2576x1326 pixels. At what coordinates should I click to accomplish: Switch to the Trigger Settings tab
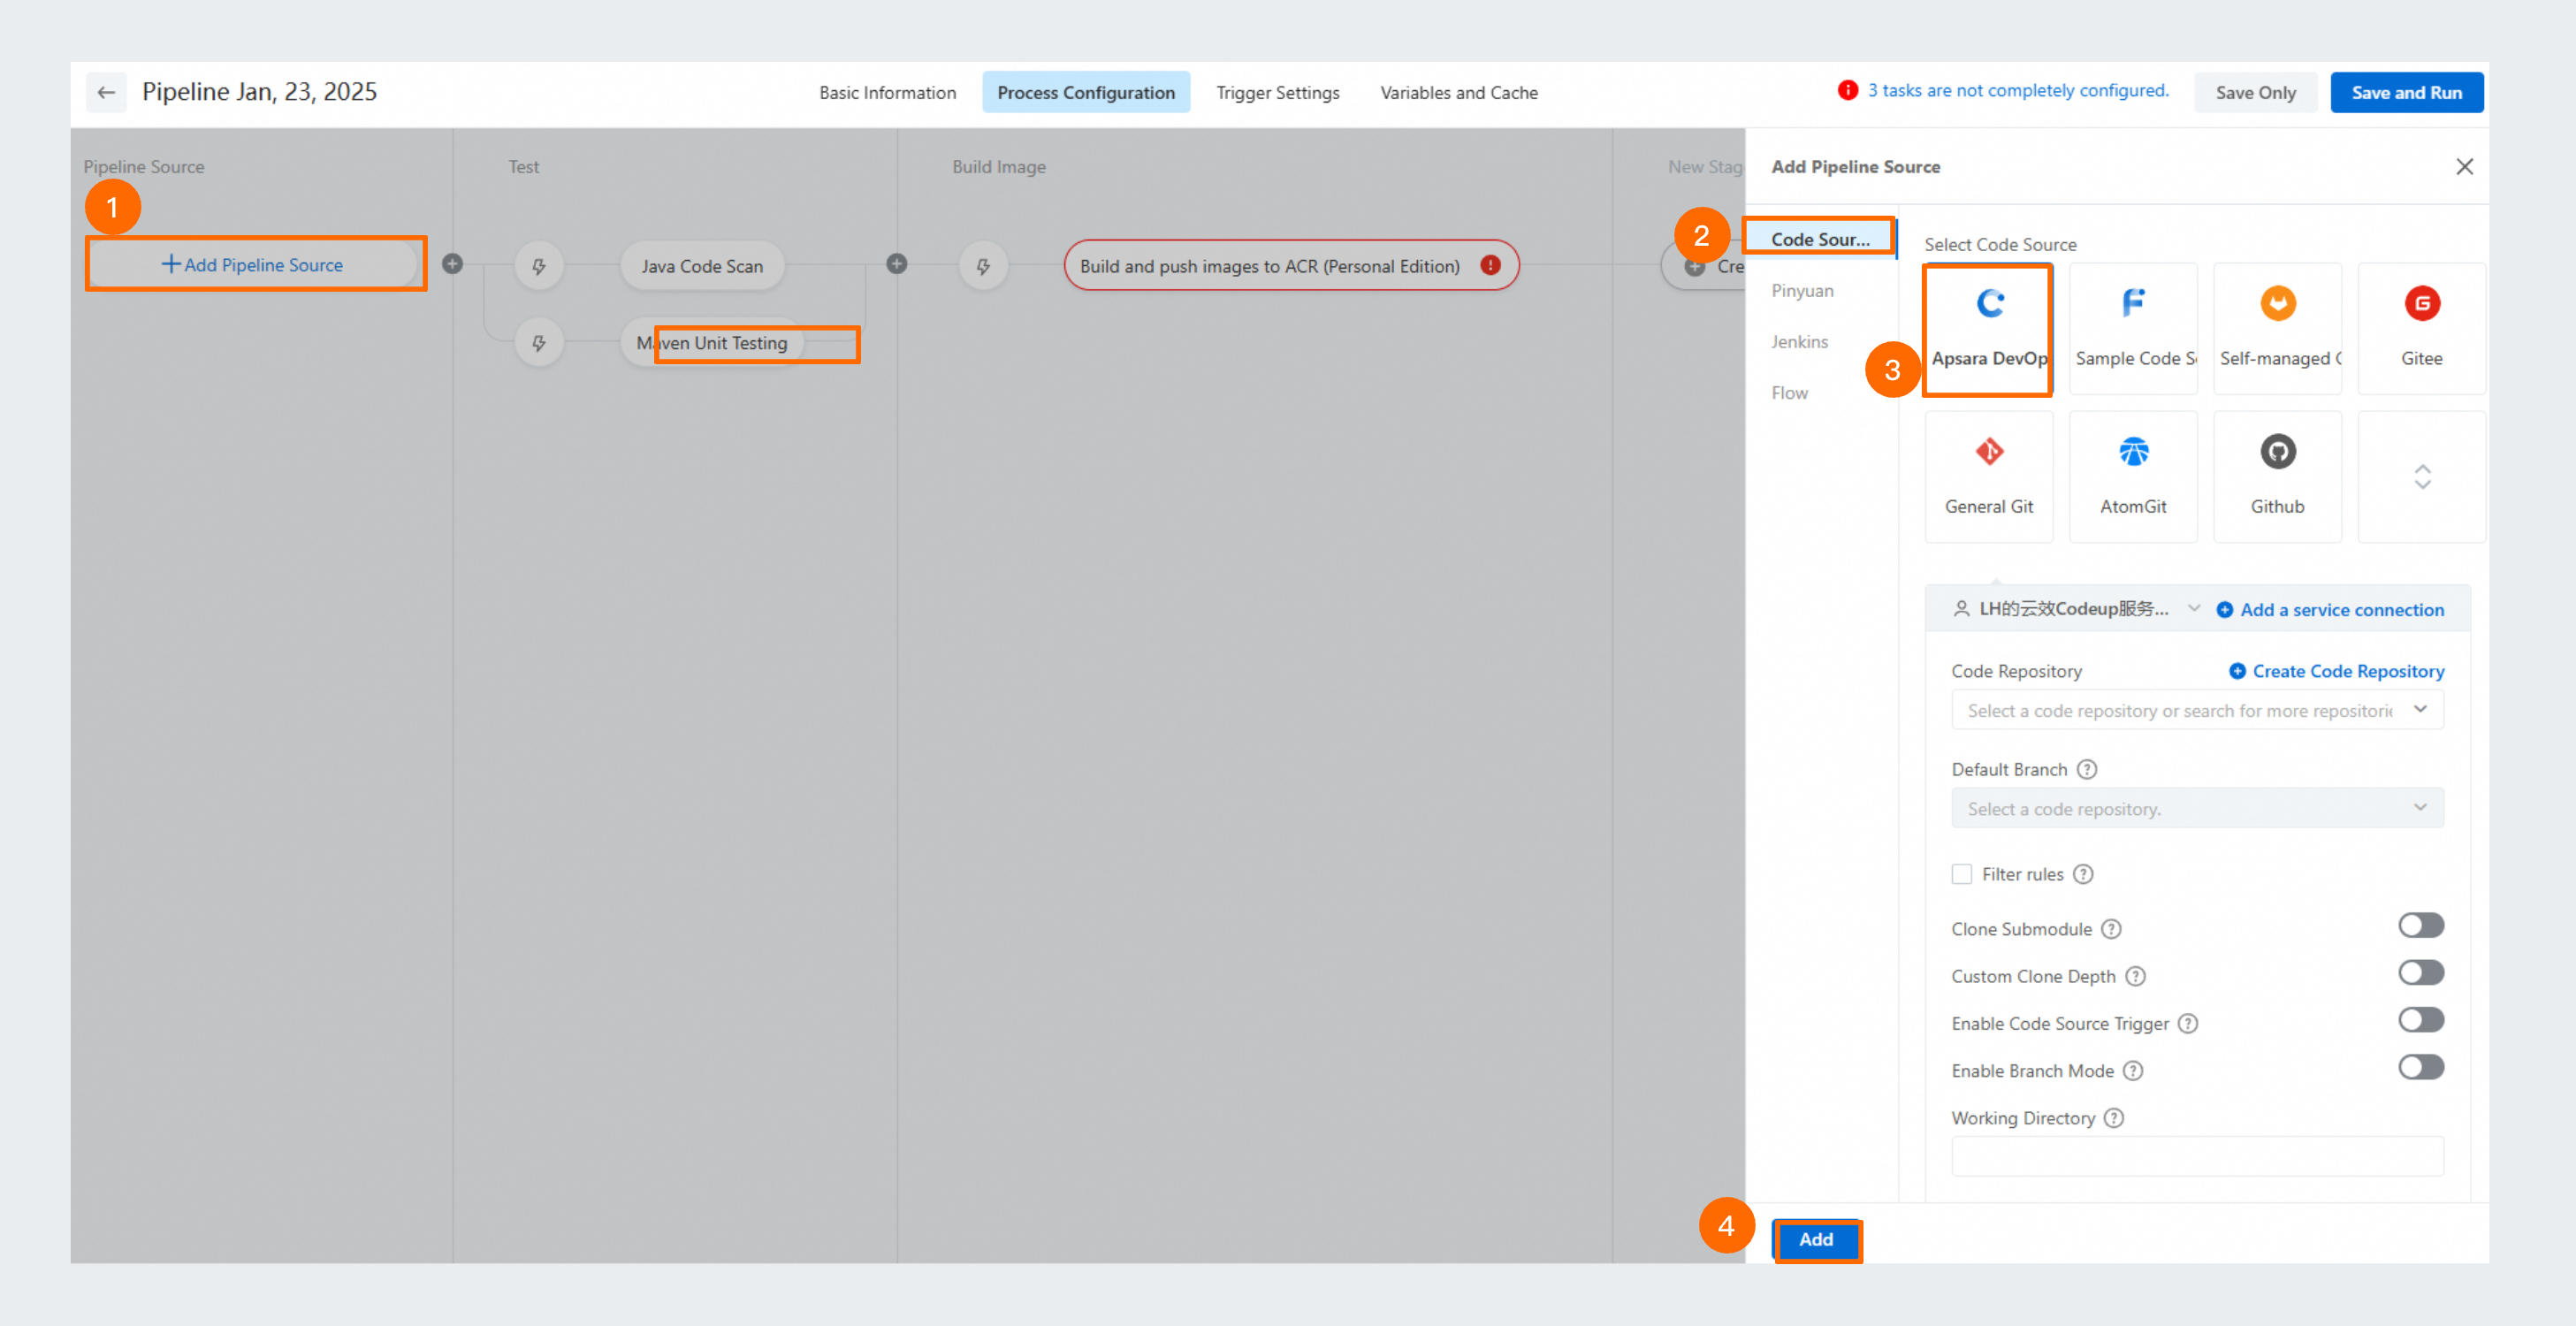click(1277, 92)
